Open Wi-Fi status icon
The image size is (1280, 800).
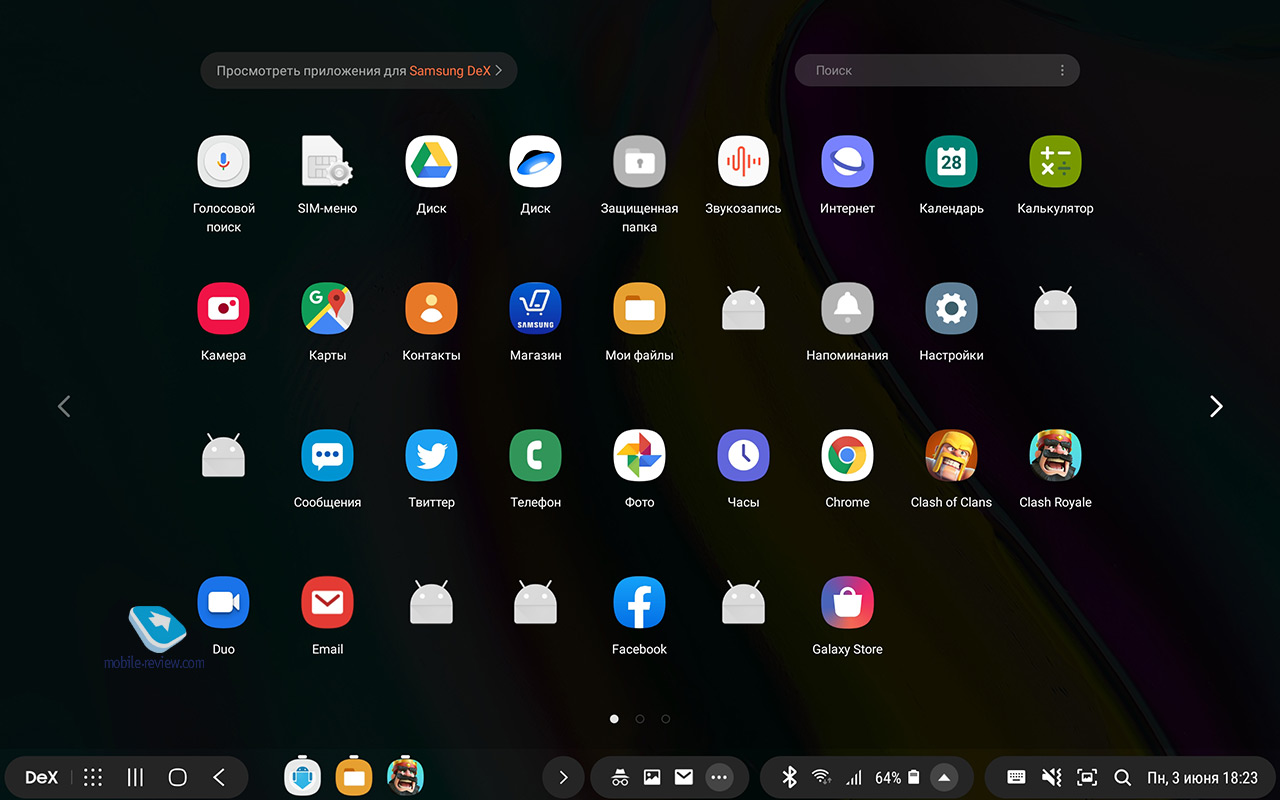tap(821, 777)
